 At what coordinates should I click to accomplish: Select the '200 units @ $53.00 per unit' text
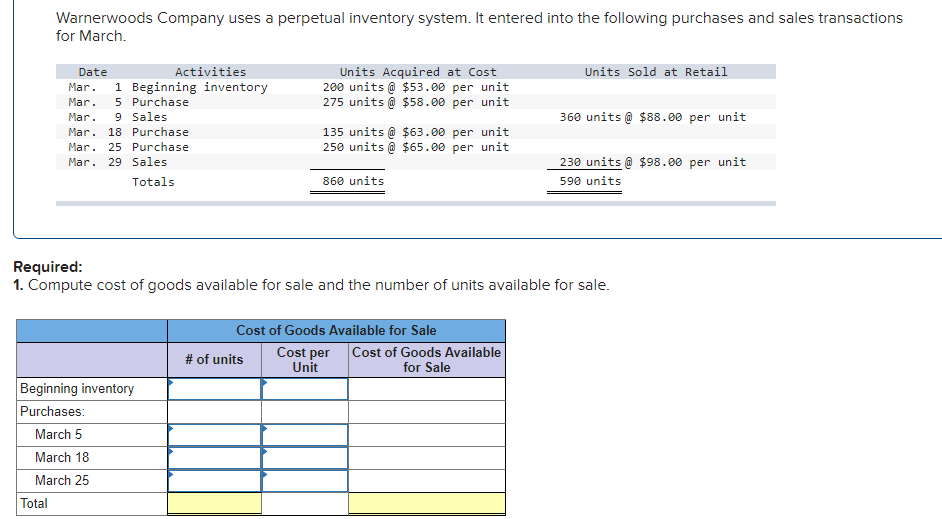[x=416, y=87]
